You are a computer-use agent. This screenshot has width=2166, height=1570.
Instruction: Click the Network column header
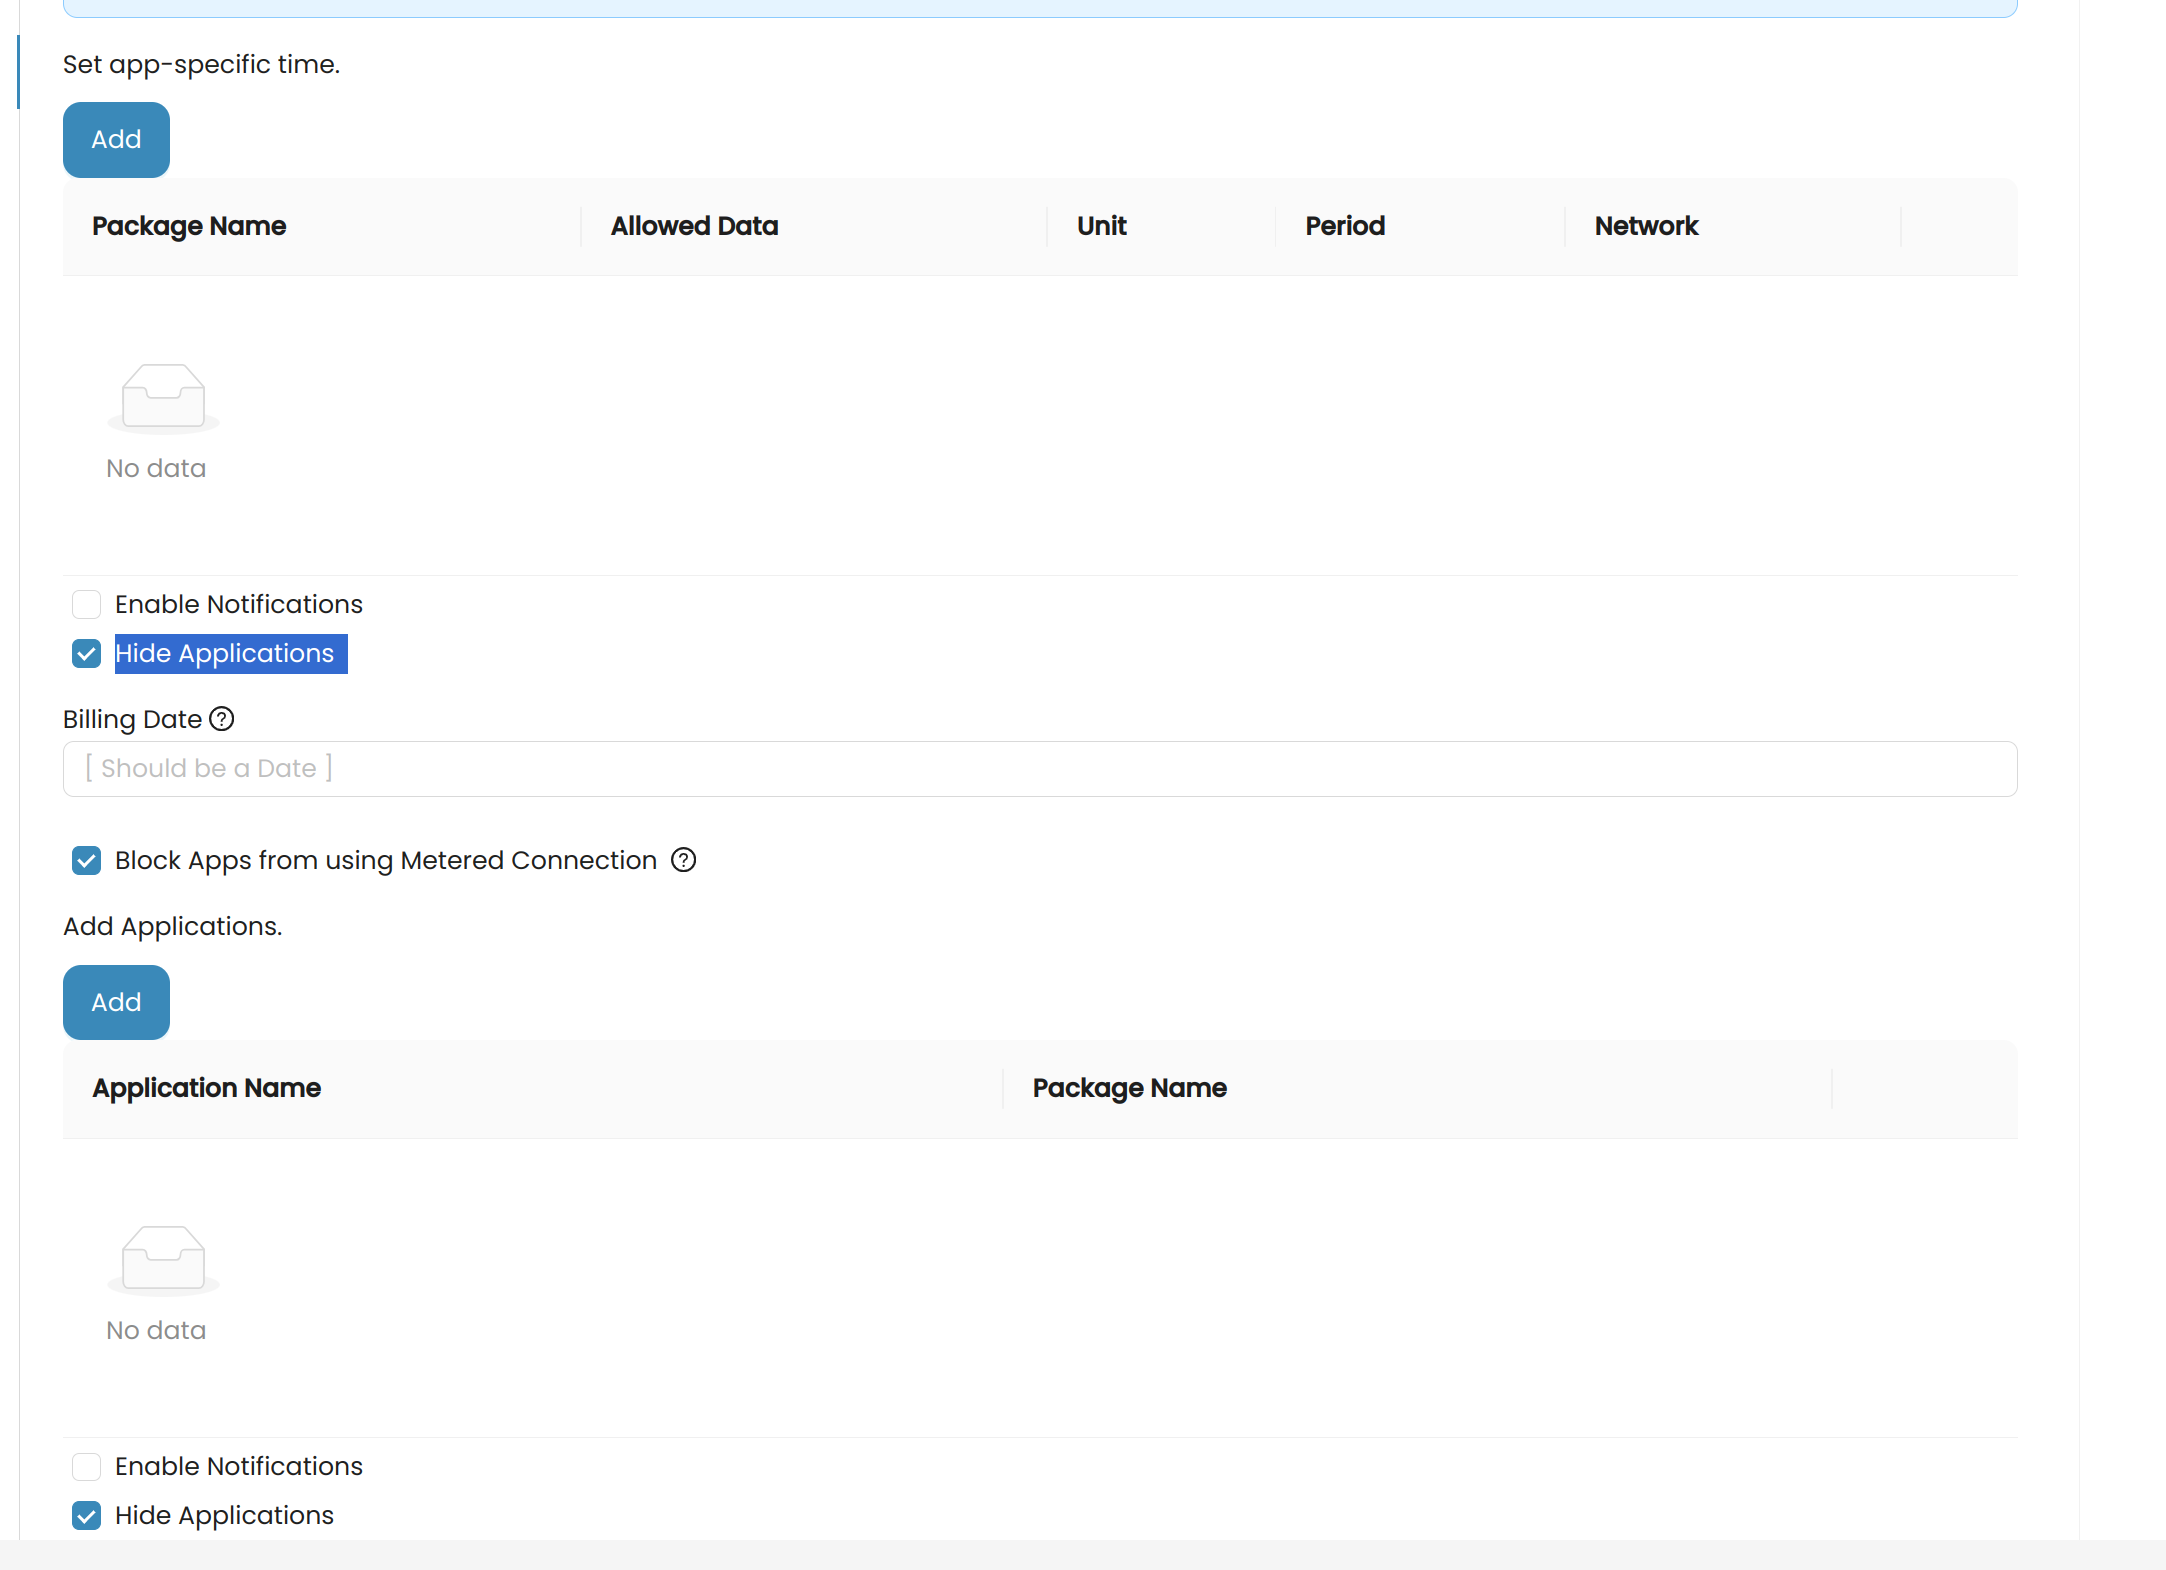[1646, 226]
